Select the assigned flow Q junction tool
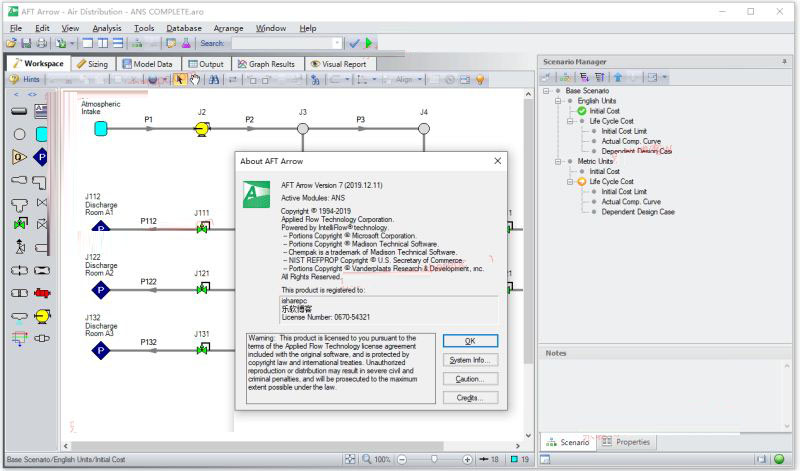Screen dimensions: 800x471 pos(19,157)
